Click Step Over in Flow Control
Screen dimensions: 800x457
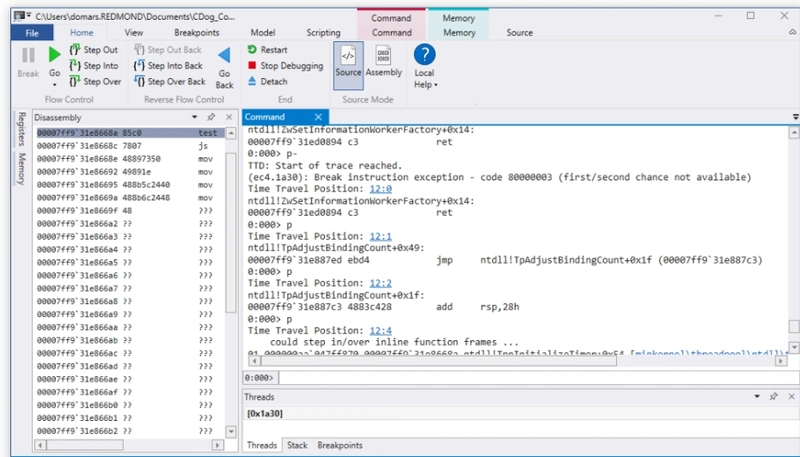click(x=95, y=82)
